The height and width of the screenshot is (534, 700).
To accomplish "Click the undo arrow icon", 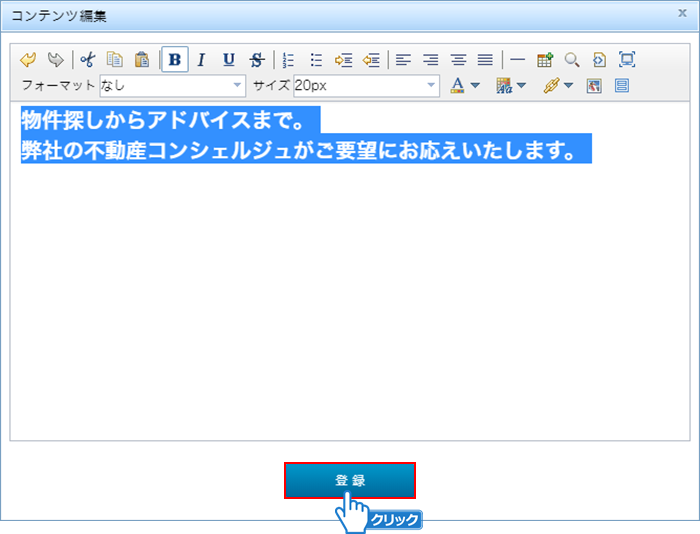I will [28, 59].
